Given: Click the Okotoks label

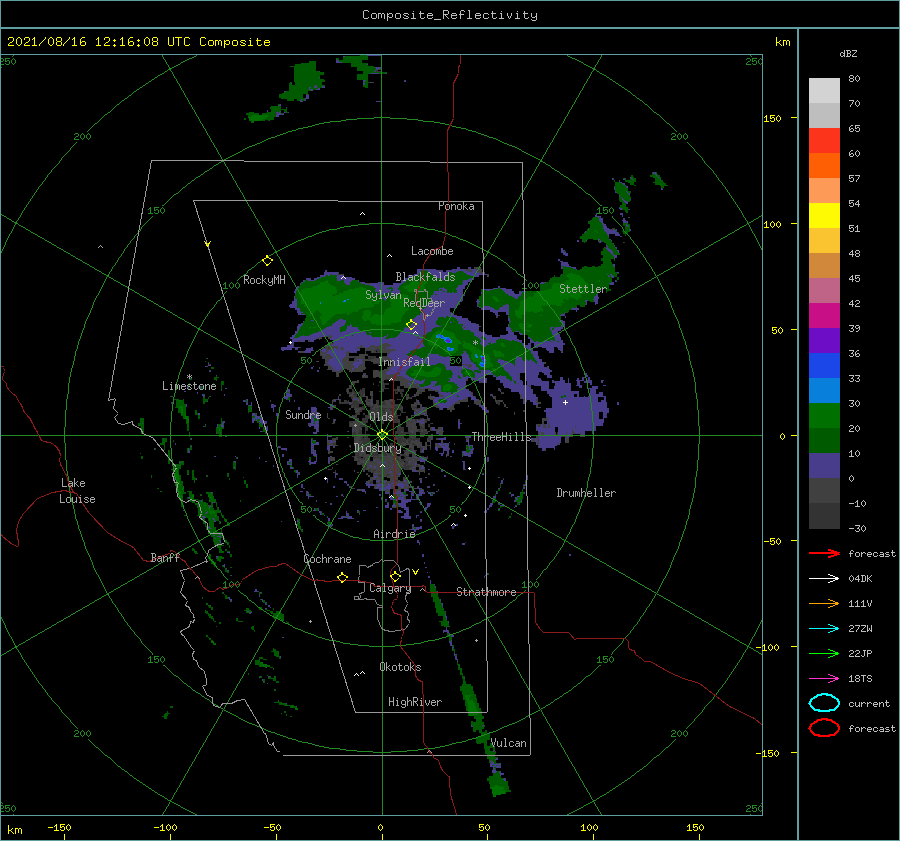Looking at the screenshot, I should (400, 667).
